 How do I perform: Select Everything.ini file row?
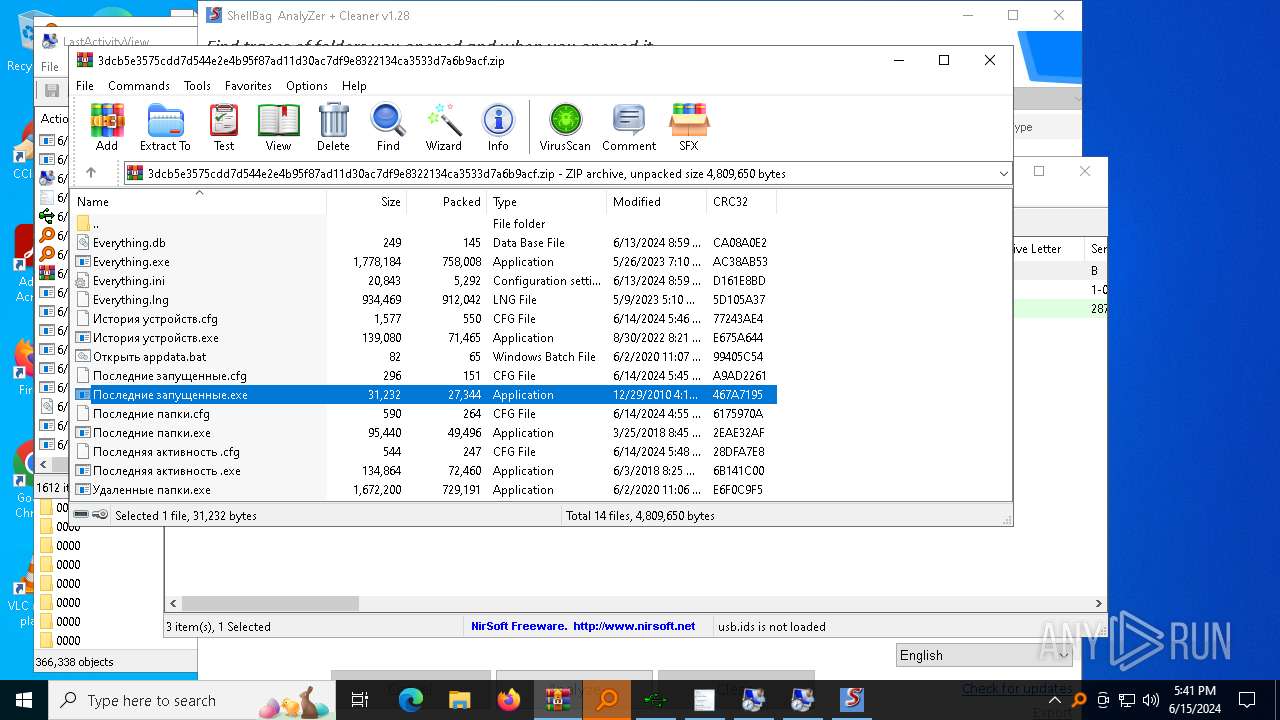point(424,281)
